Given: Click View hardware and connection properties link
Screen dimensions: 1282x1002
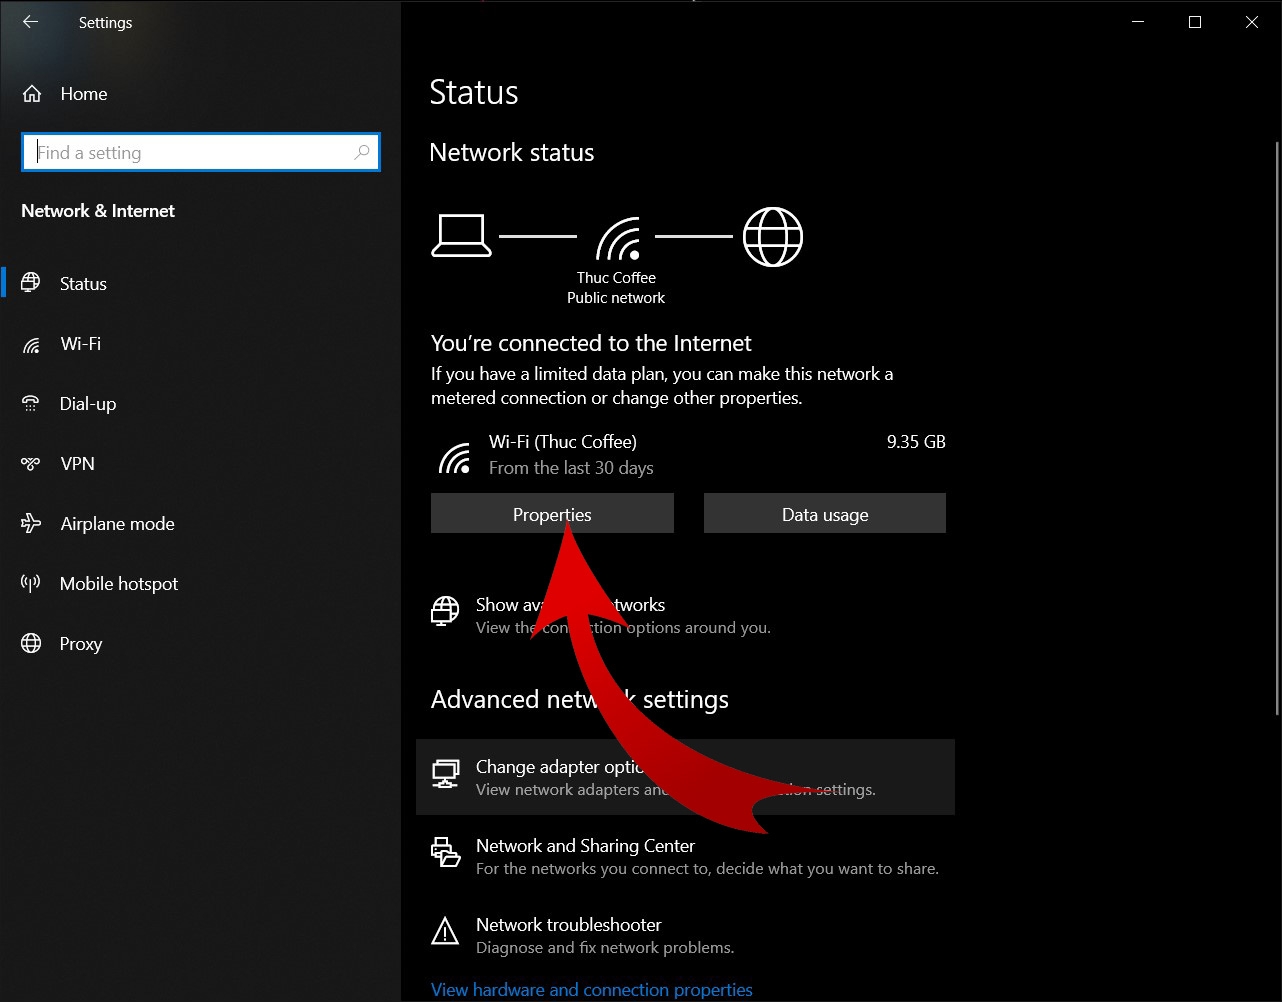Looking at the screenshot, I should click(592, 990).
